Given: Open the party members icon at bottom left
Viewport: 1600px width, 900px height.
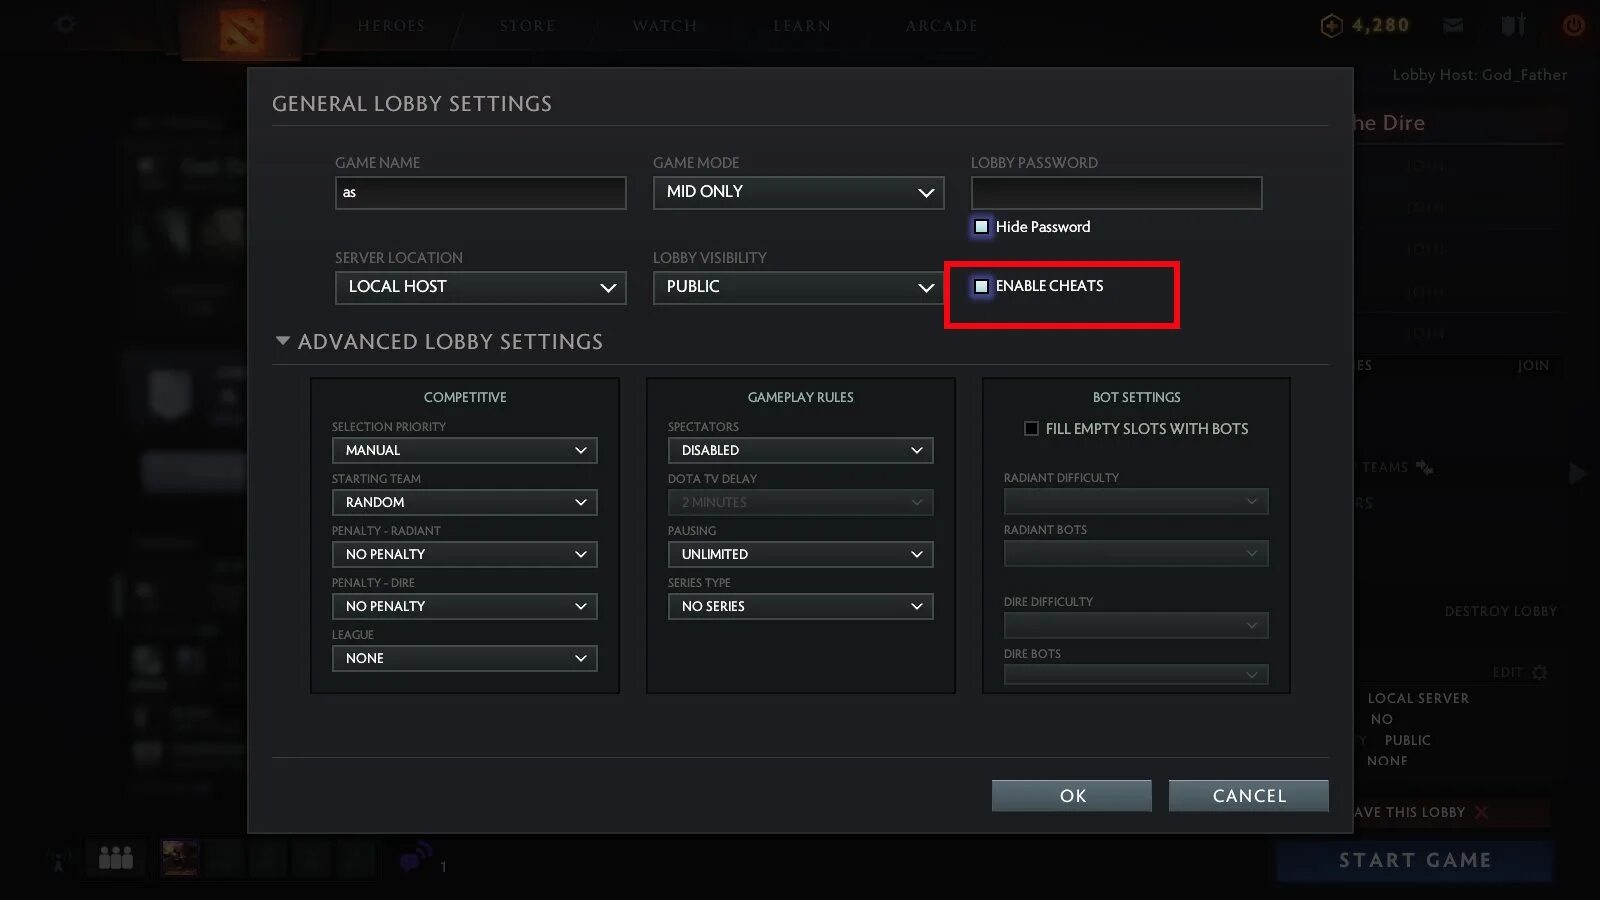Looking at the screenshot, I should point(116,857).
